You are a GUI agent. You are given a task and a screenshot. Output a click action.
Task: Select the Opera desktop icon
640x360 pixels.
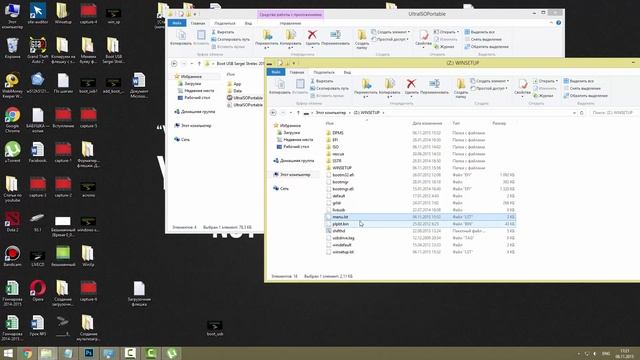pos(38,290)
